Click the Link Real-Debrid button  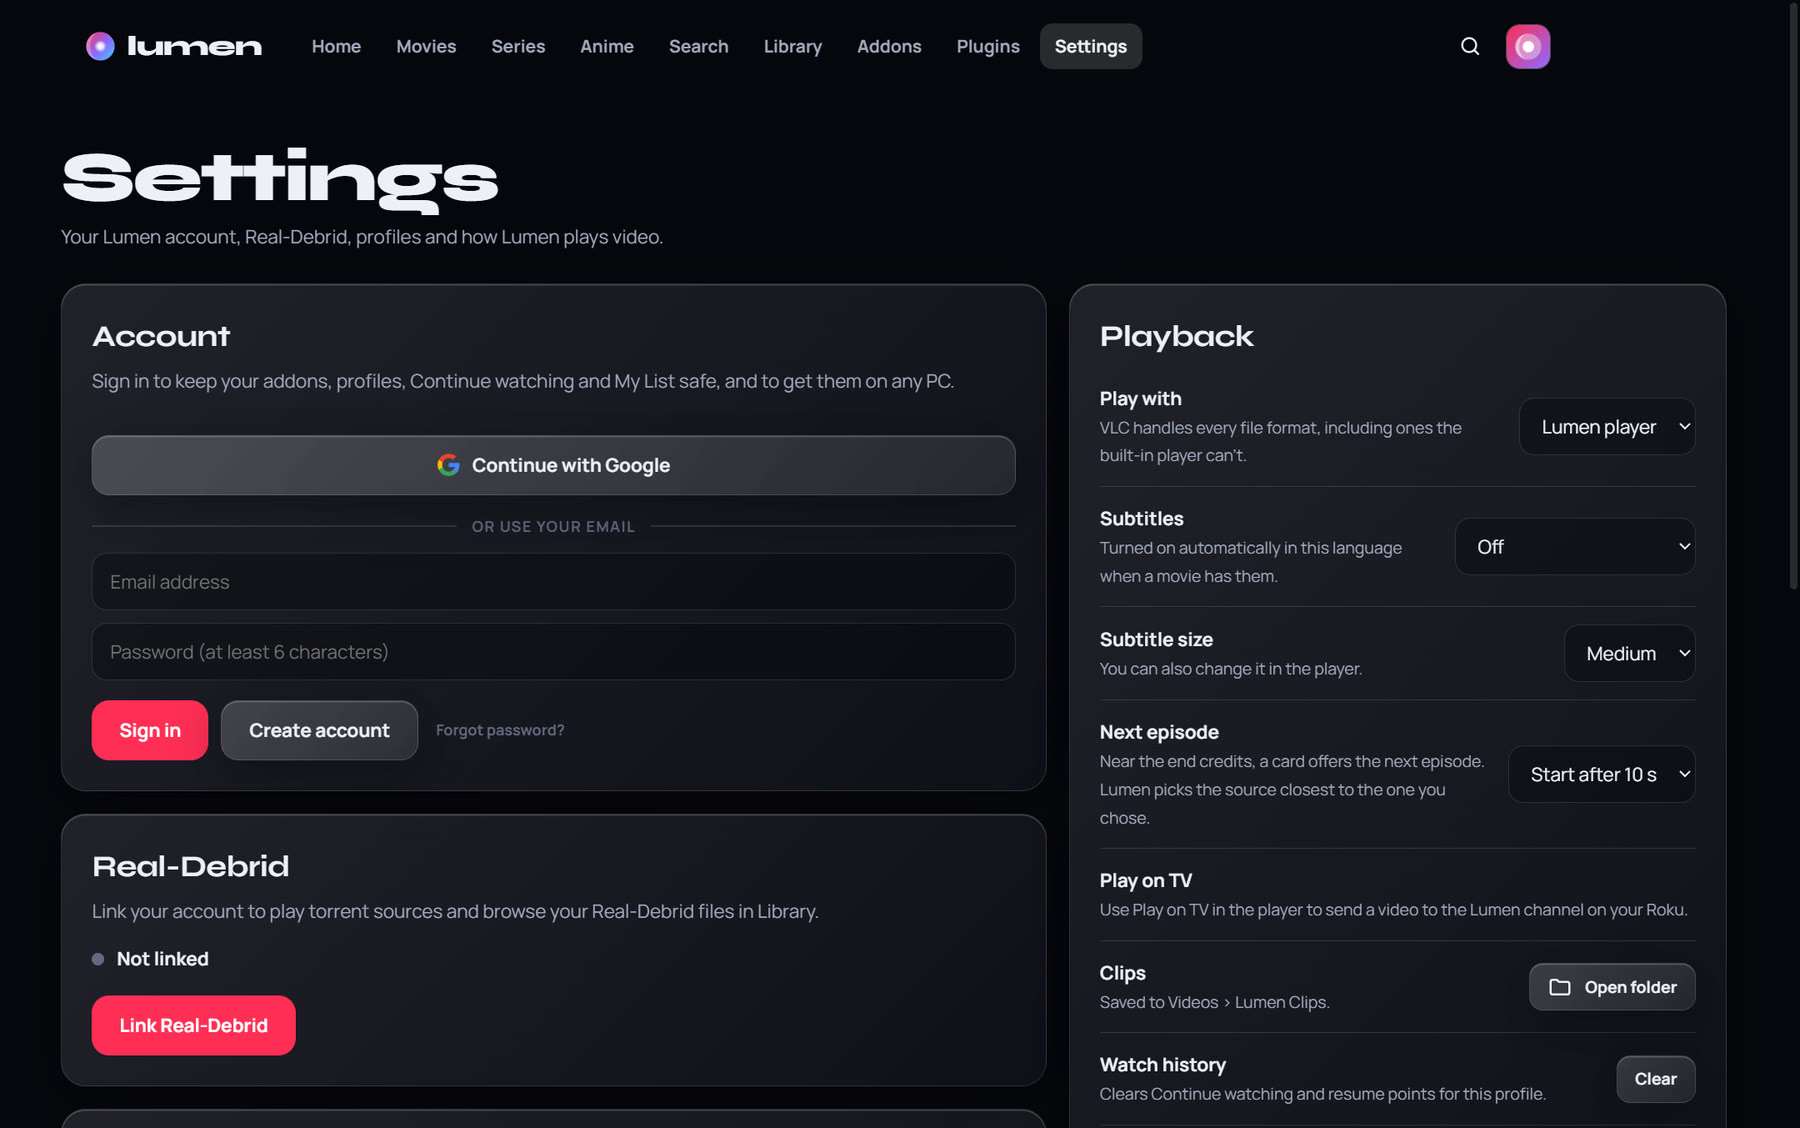(x=194, y=1026)
